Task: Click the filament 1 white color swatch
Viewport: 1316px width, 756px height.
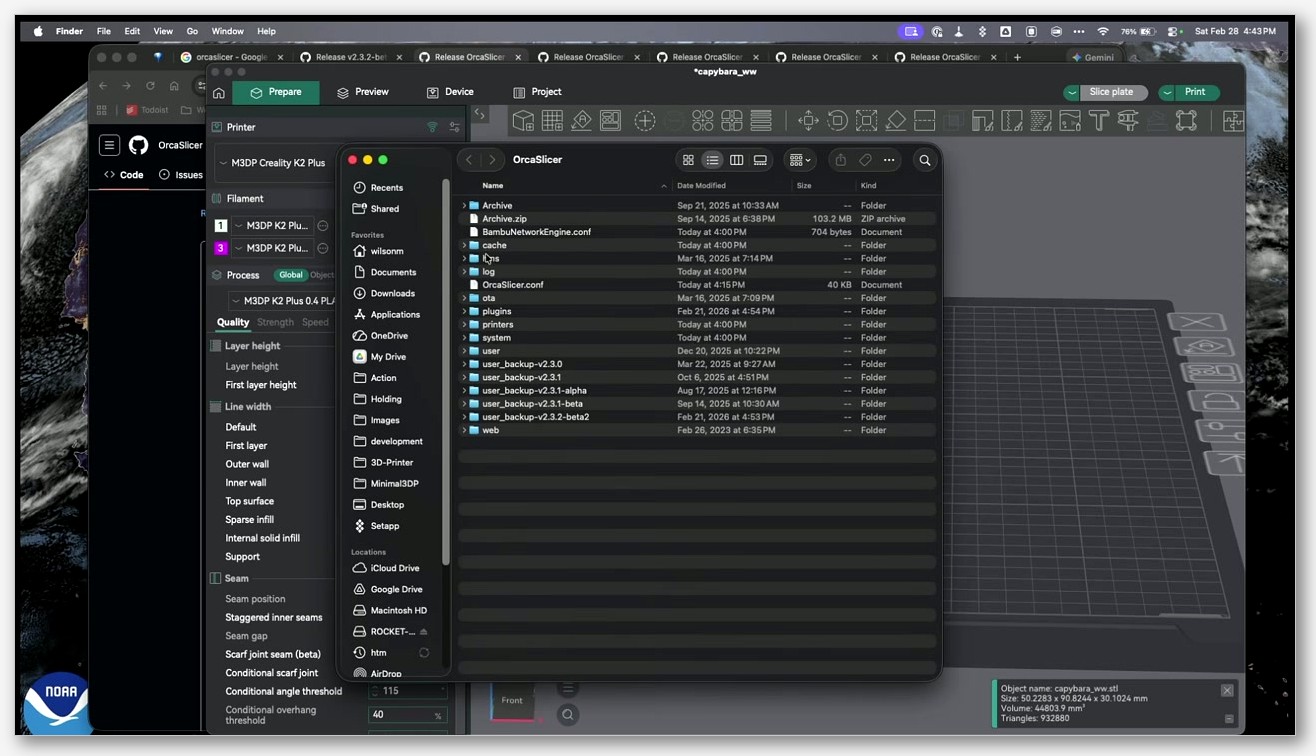Action: tap(221, 226)
